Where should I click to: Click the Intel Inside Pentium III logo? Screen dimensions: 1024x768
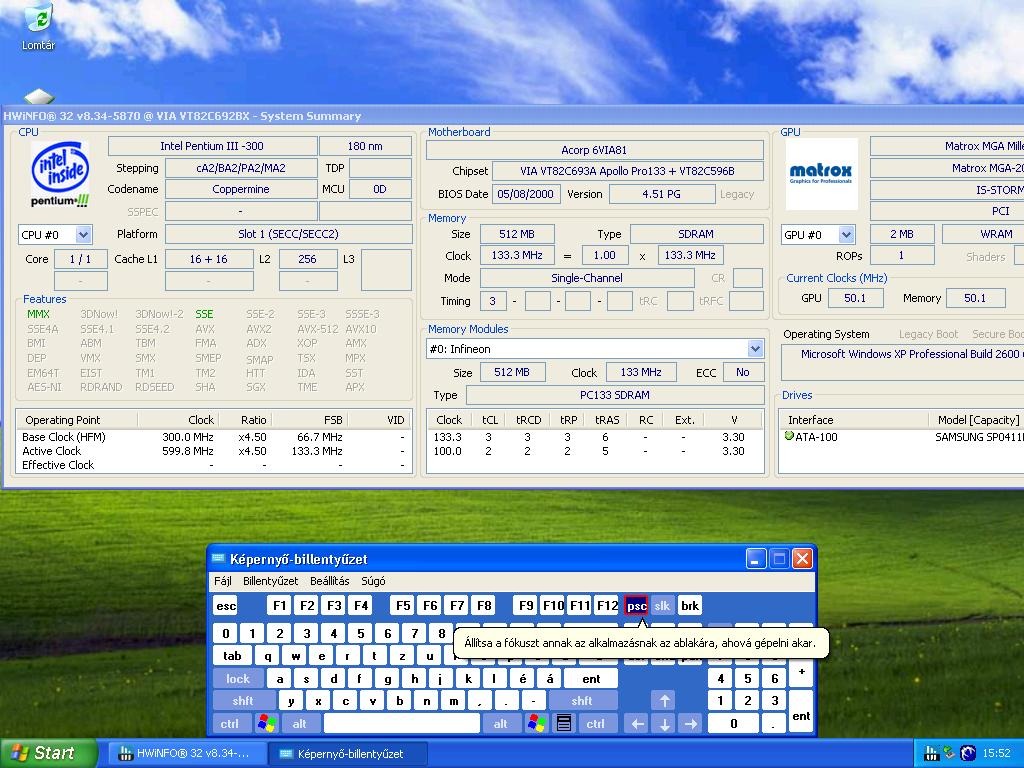click(x=60, y=174)
